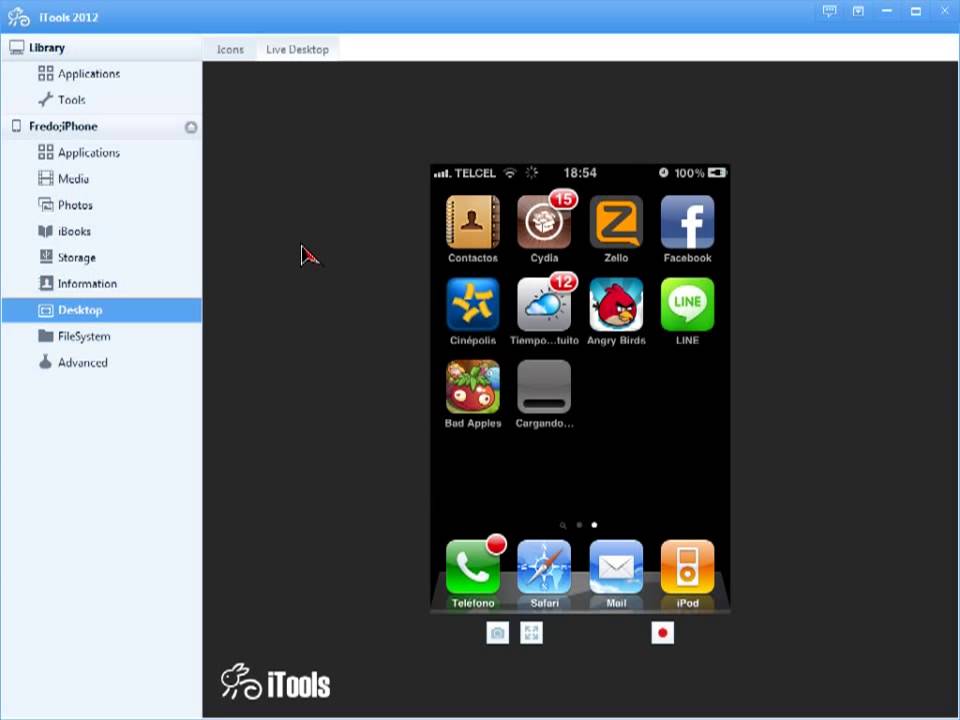Image resolution: width=960 pixels, height=720 pixels.
Task: Click the Library header
Action: pyautogui.click(x=102, y=48)
